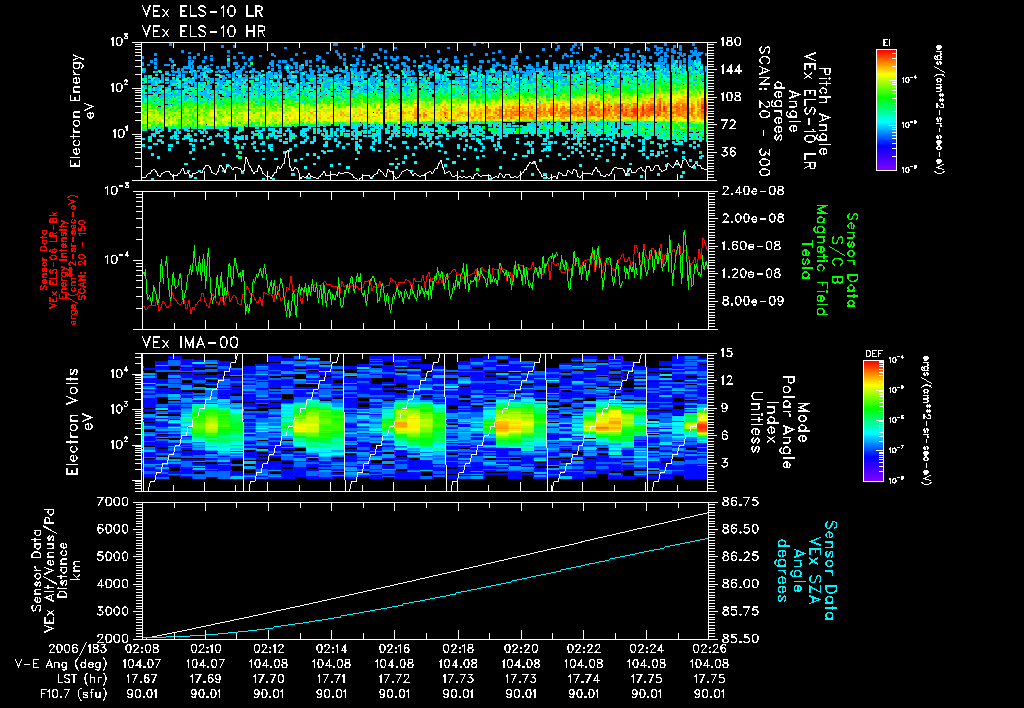The width and height of the screenshot is (1024, 708).
Task: Click F10.7 value 90.01 under 02:26
Action: pos(710,694)
